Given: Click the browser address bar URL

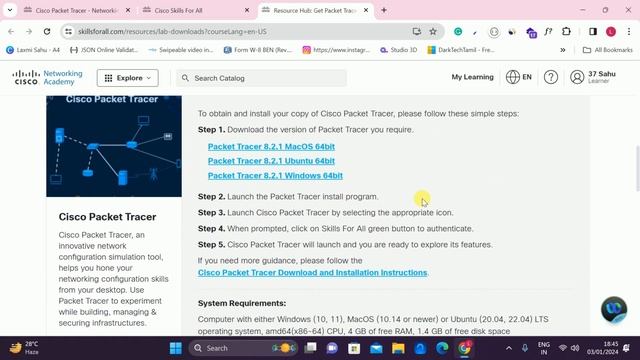Looking at the screenshot, I should [x=172, y=31].
